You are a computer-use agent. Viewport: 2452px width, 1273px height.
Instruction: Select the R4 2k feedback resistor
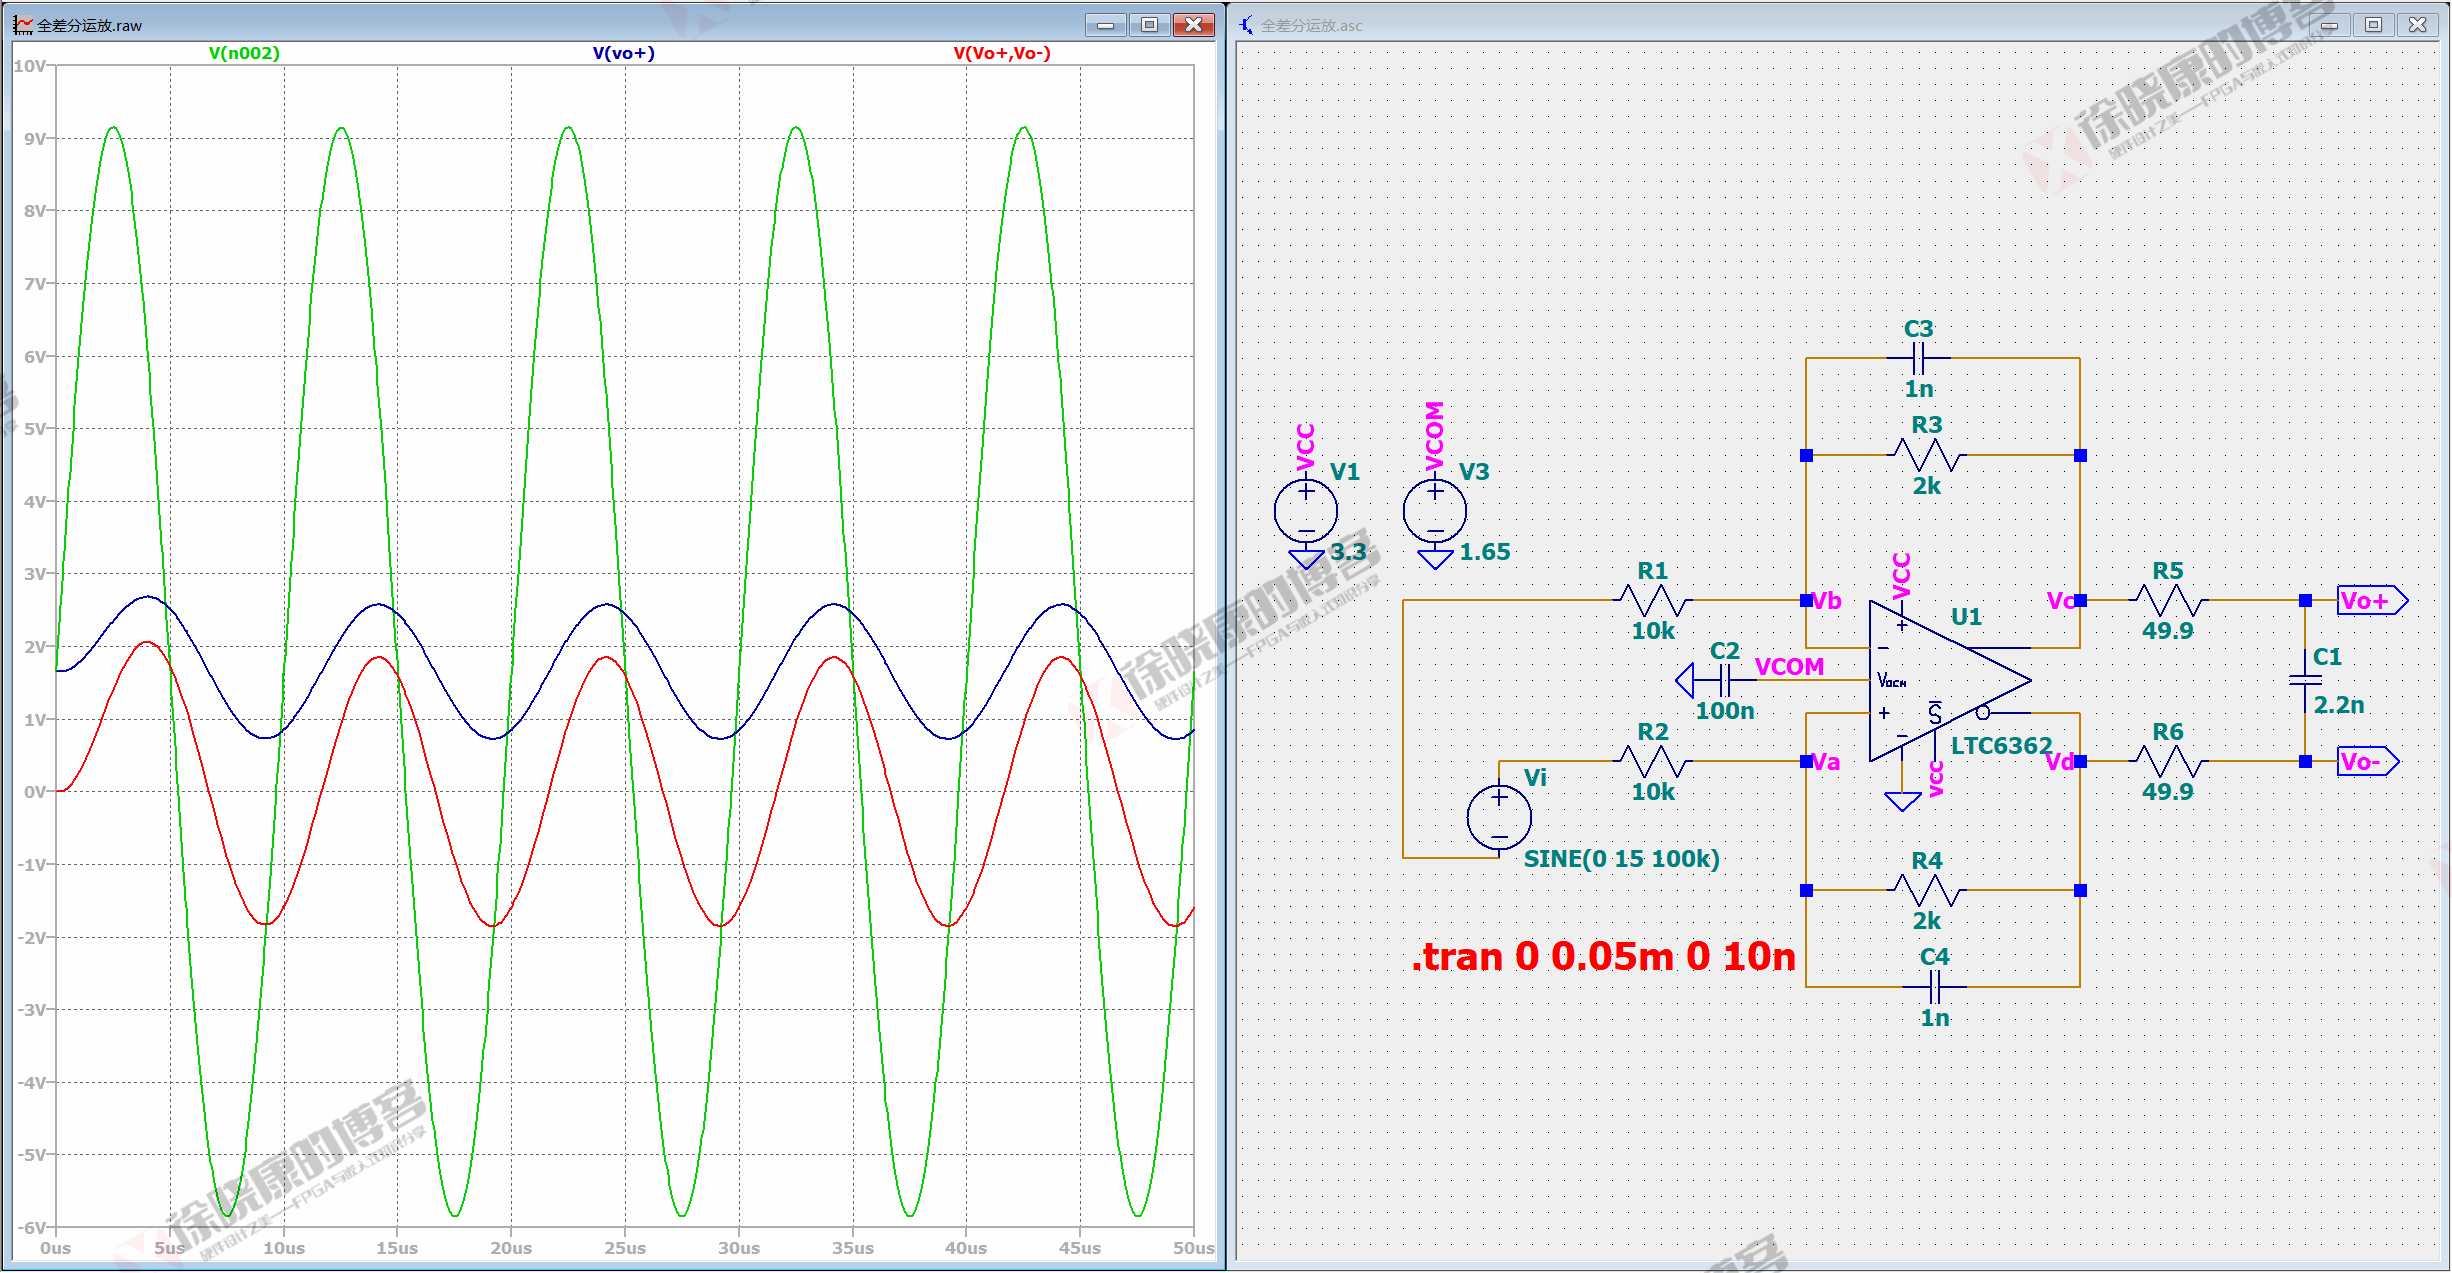pyautogui.click(x=1927, y=890)
